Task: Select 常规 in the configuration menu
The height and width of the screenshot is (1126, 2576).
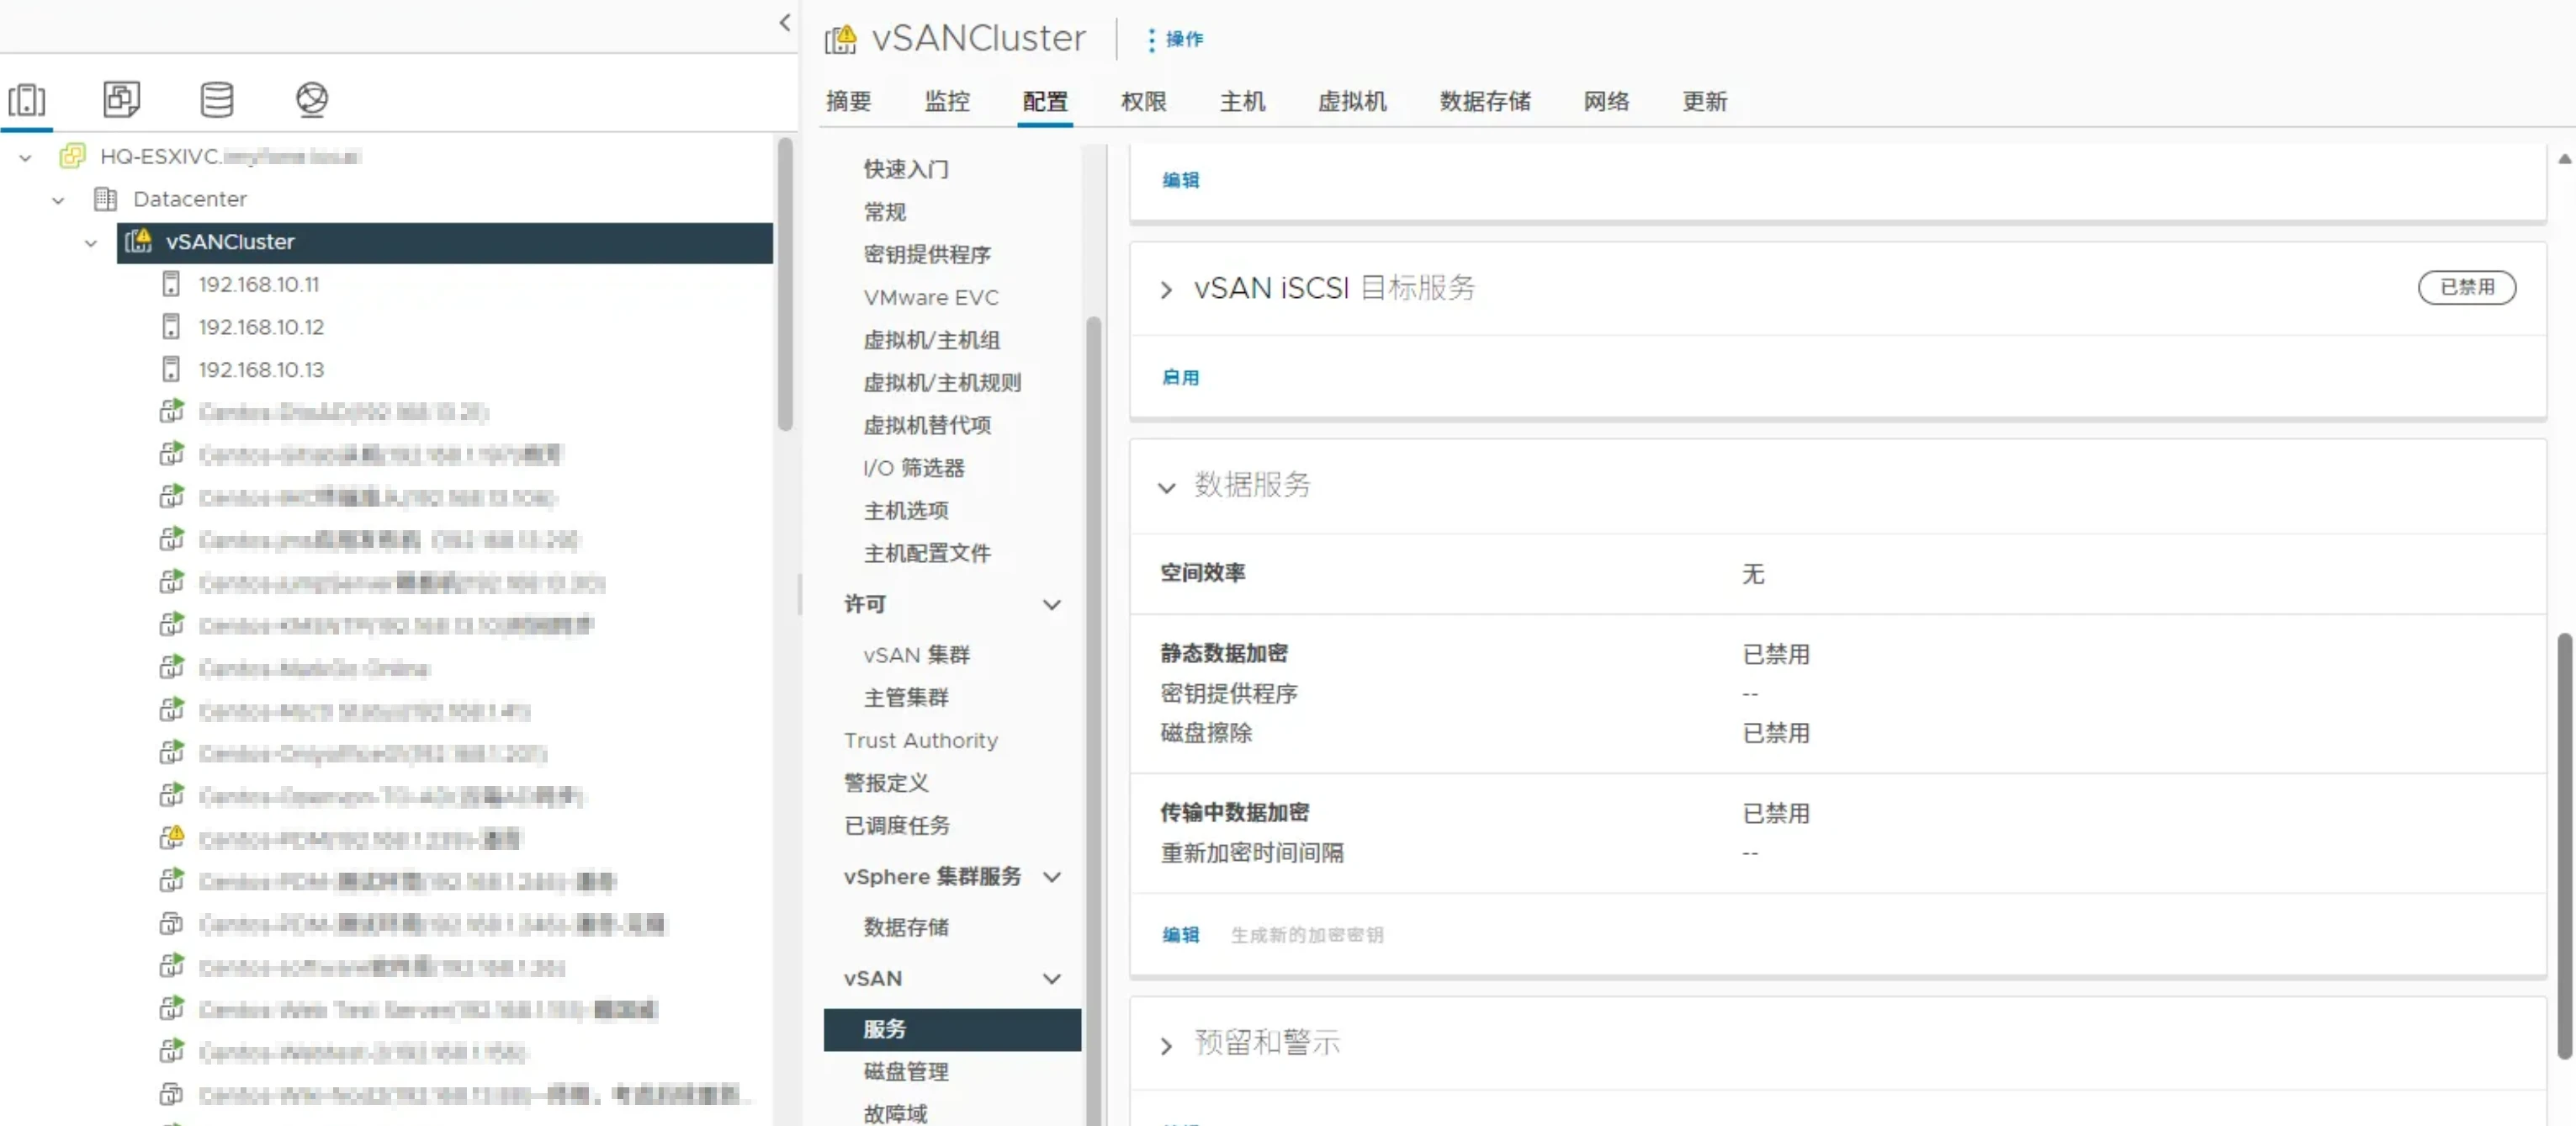Action: tap(885, 212)
